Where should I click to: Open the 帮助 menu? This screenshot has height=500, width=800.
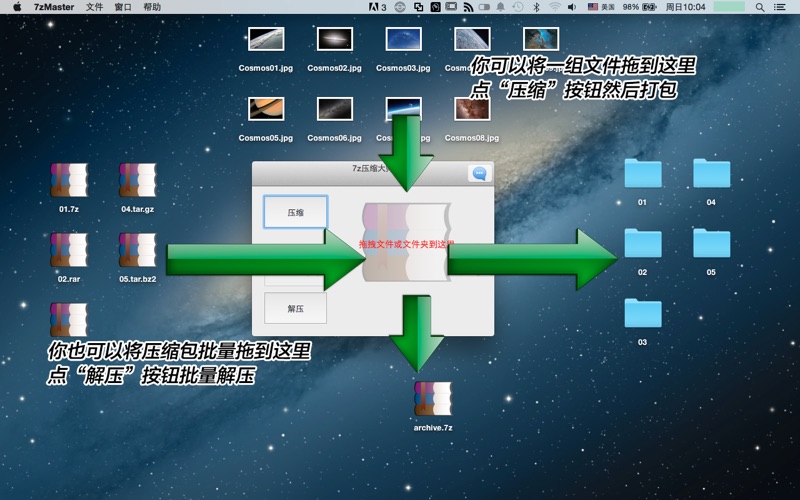pyautogui.click(x=152, y=7)
